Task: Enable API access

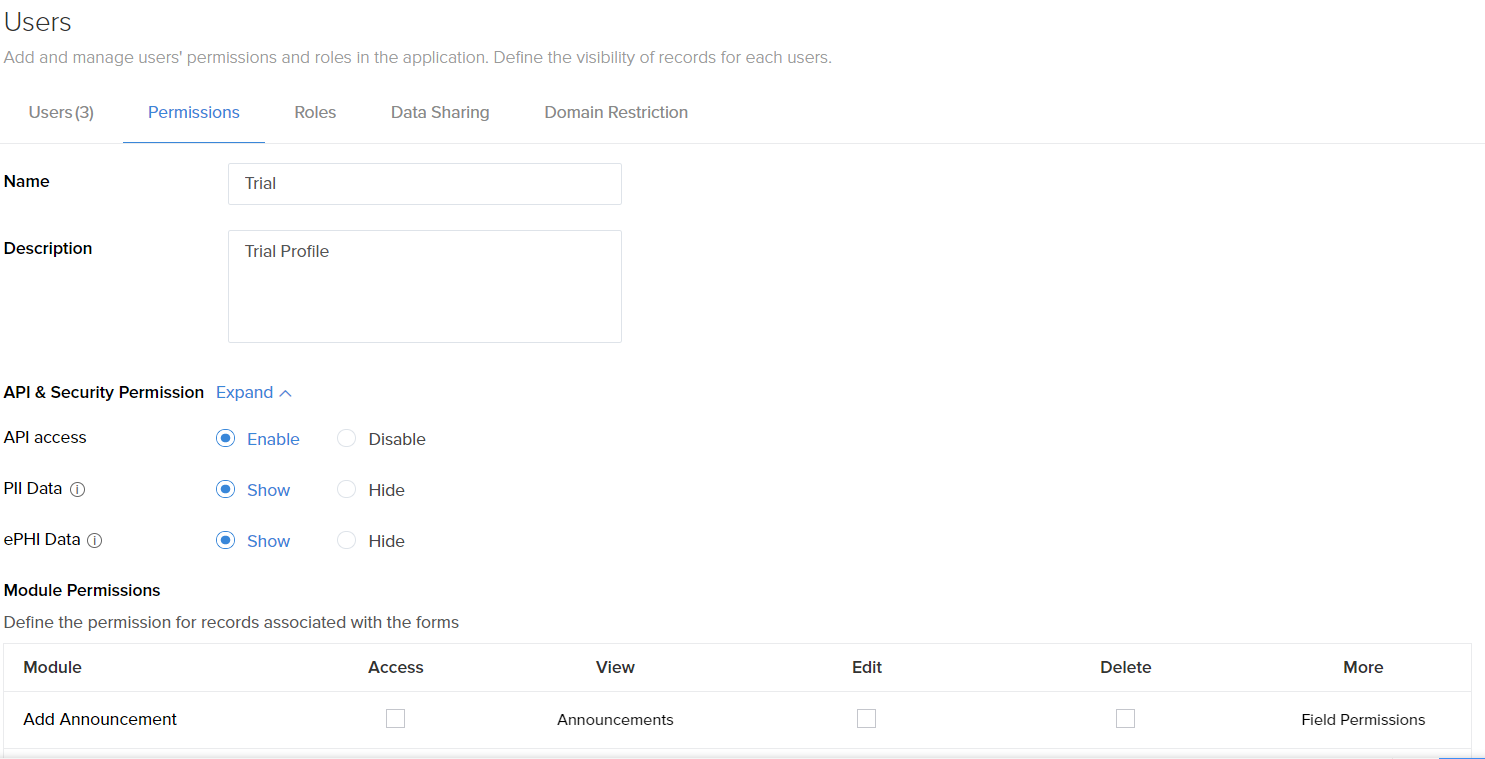Action: 225,438
